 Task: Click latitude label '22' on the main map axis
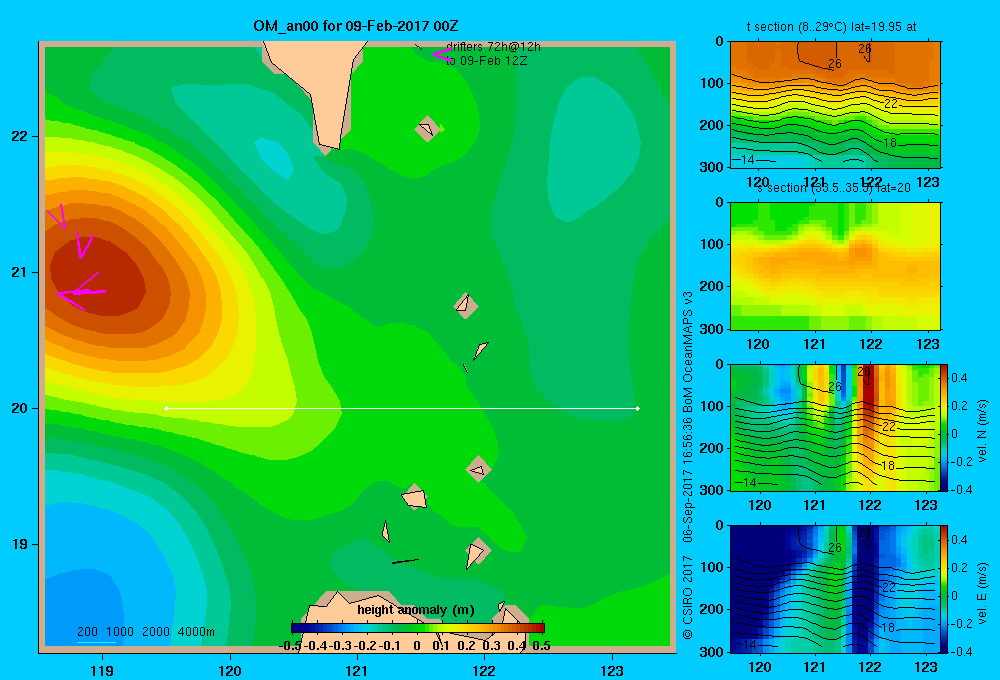[x=20, y=137]
